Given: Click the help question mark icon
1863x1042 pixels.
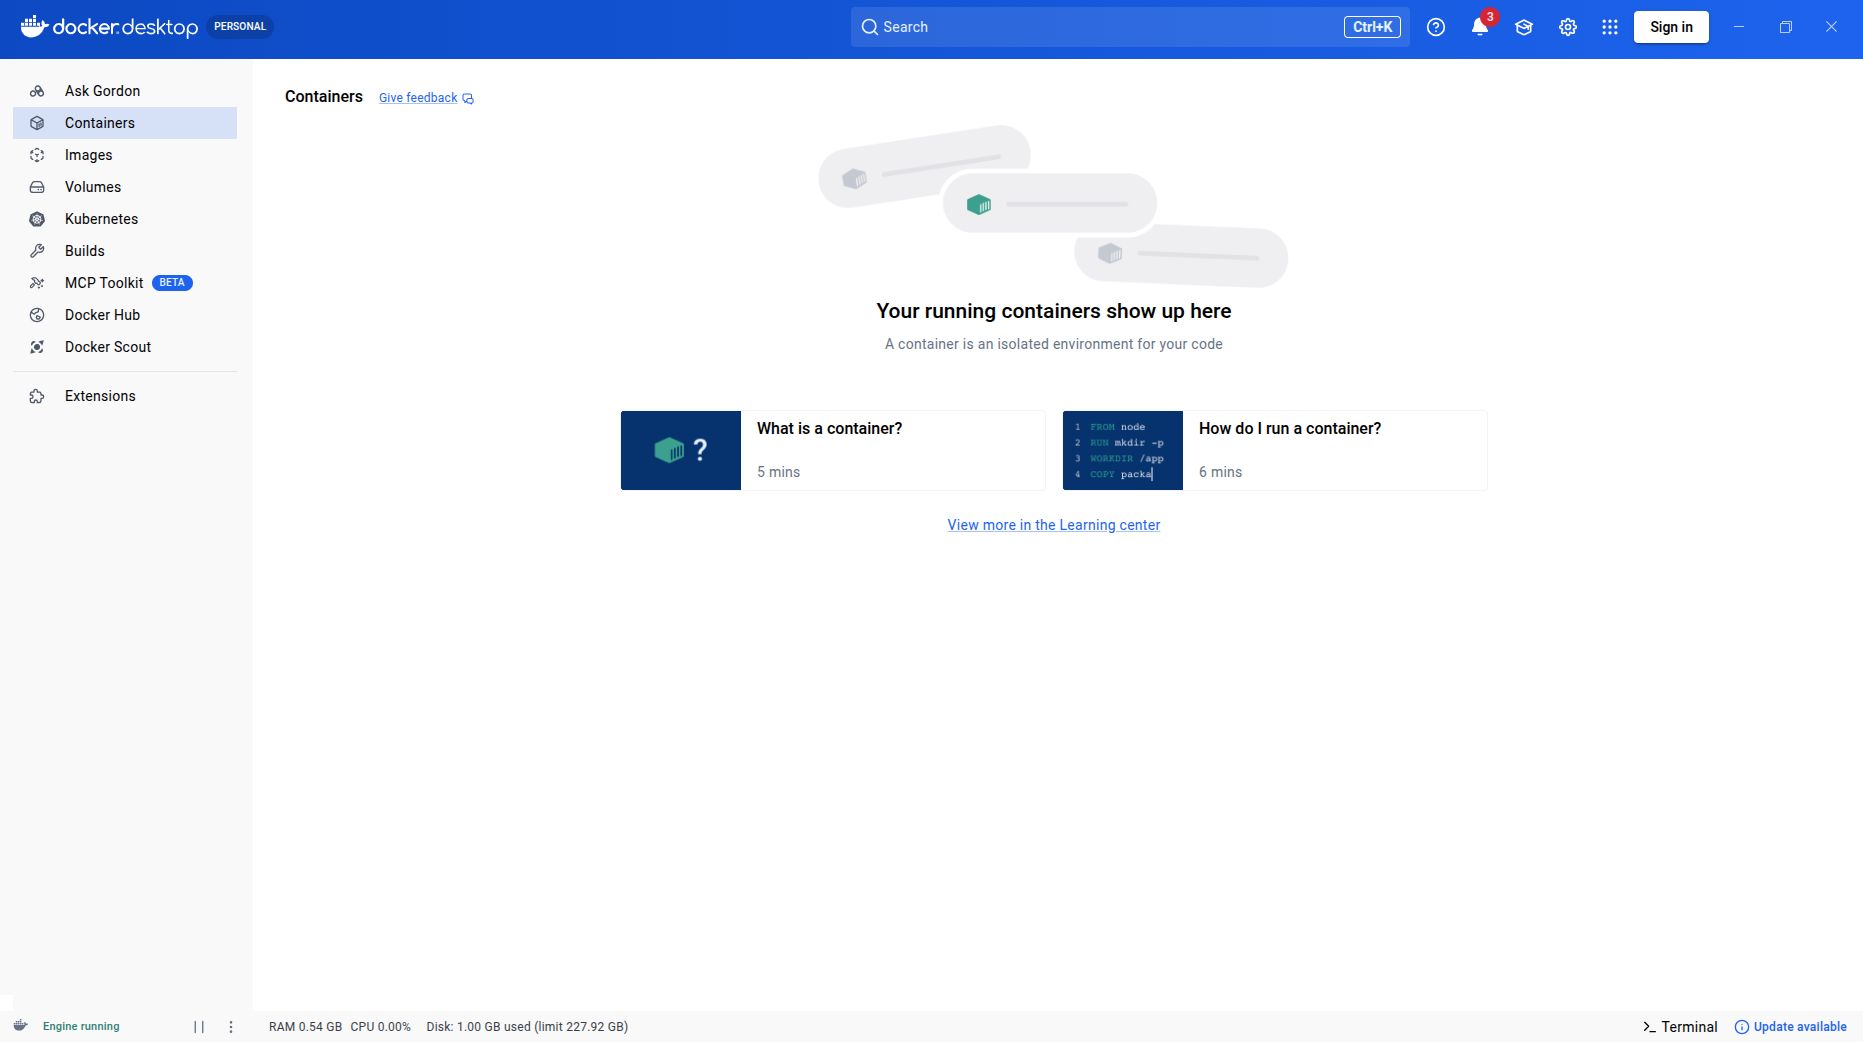Looking at the screenshot, I should click(1436, 27).
